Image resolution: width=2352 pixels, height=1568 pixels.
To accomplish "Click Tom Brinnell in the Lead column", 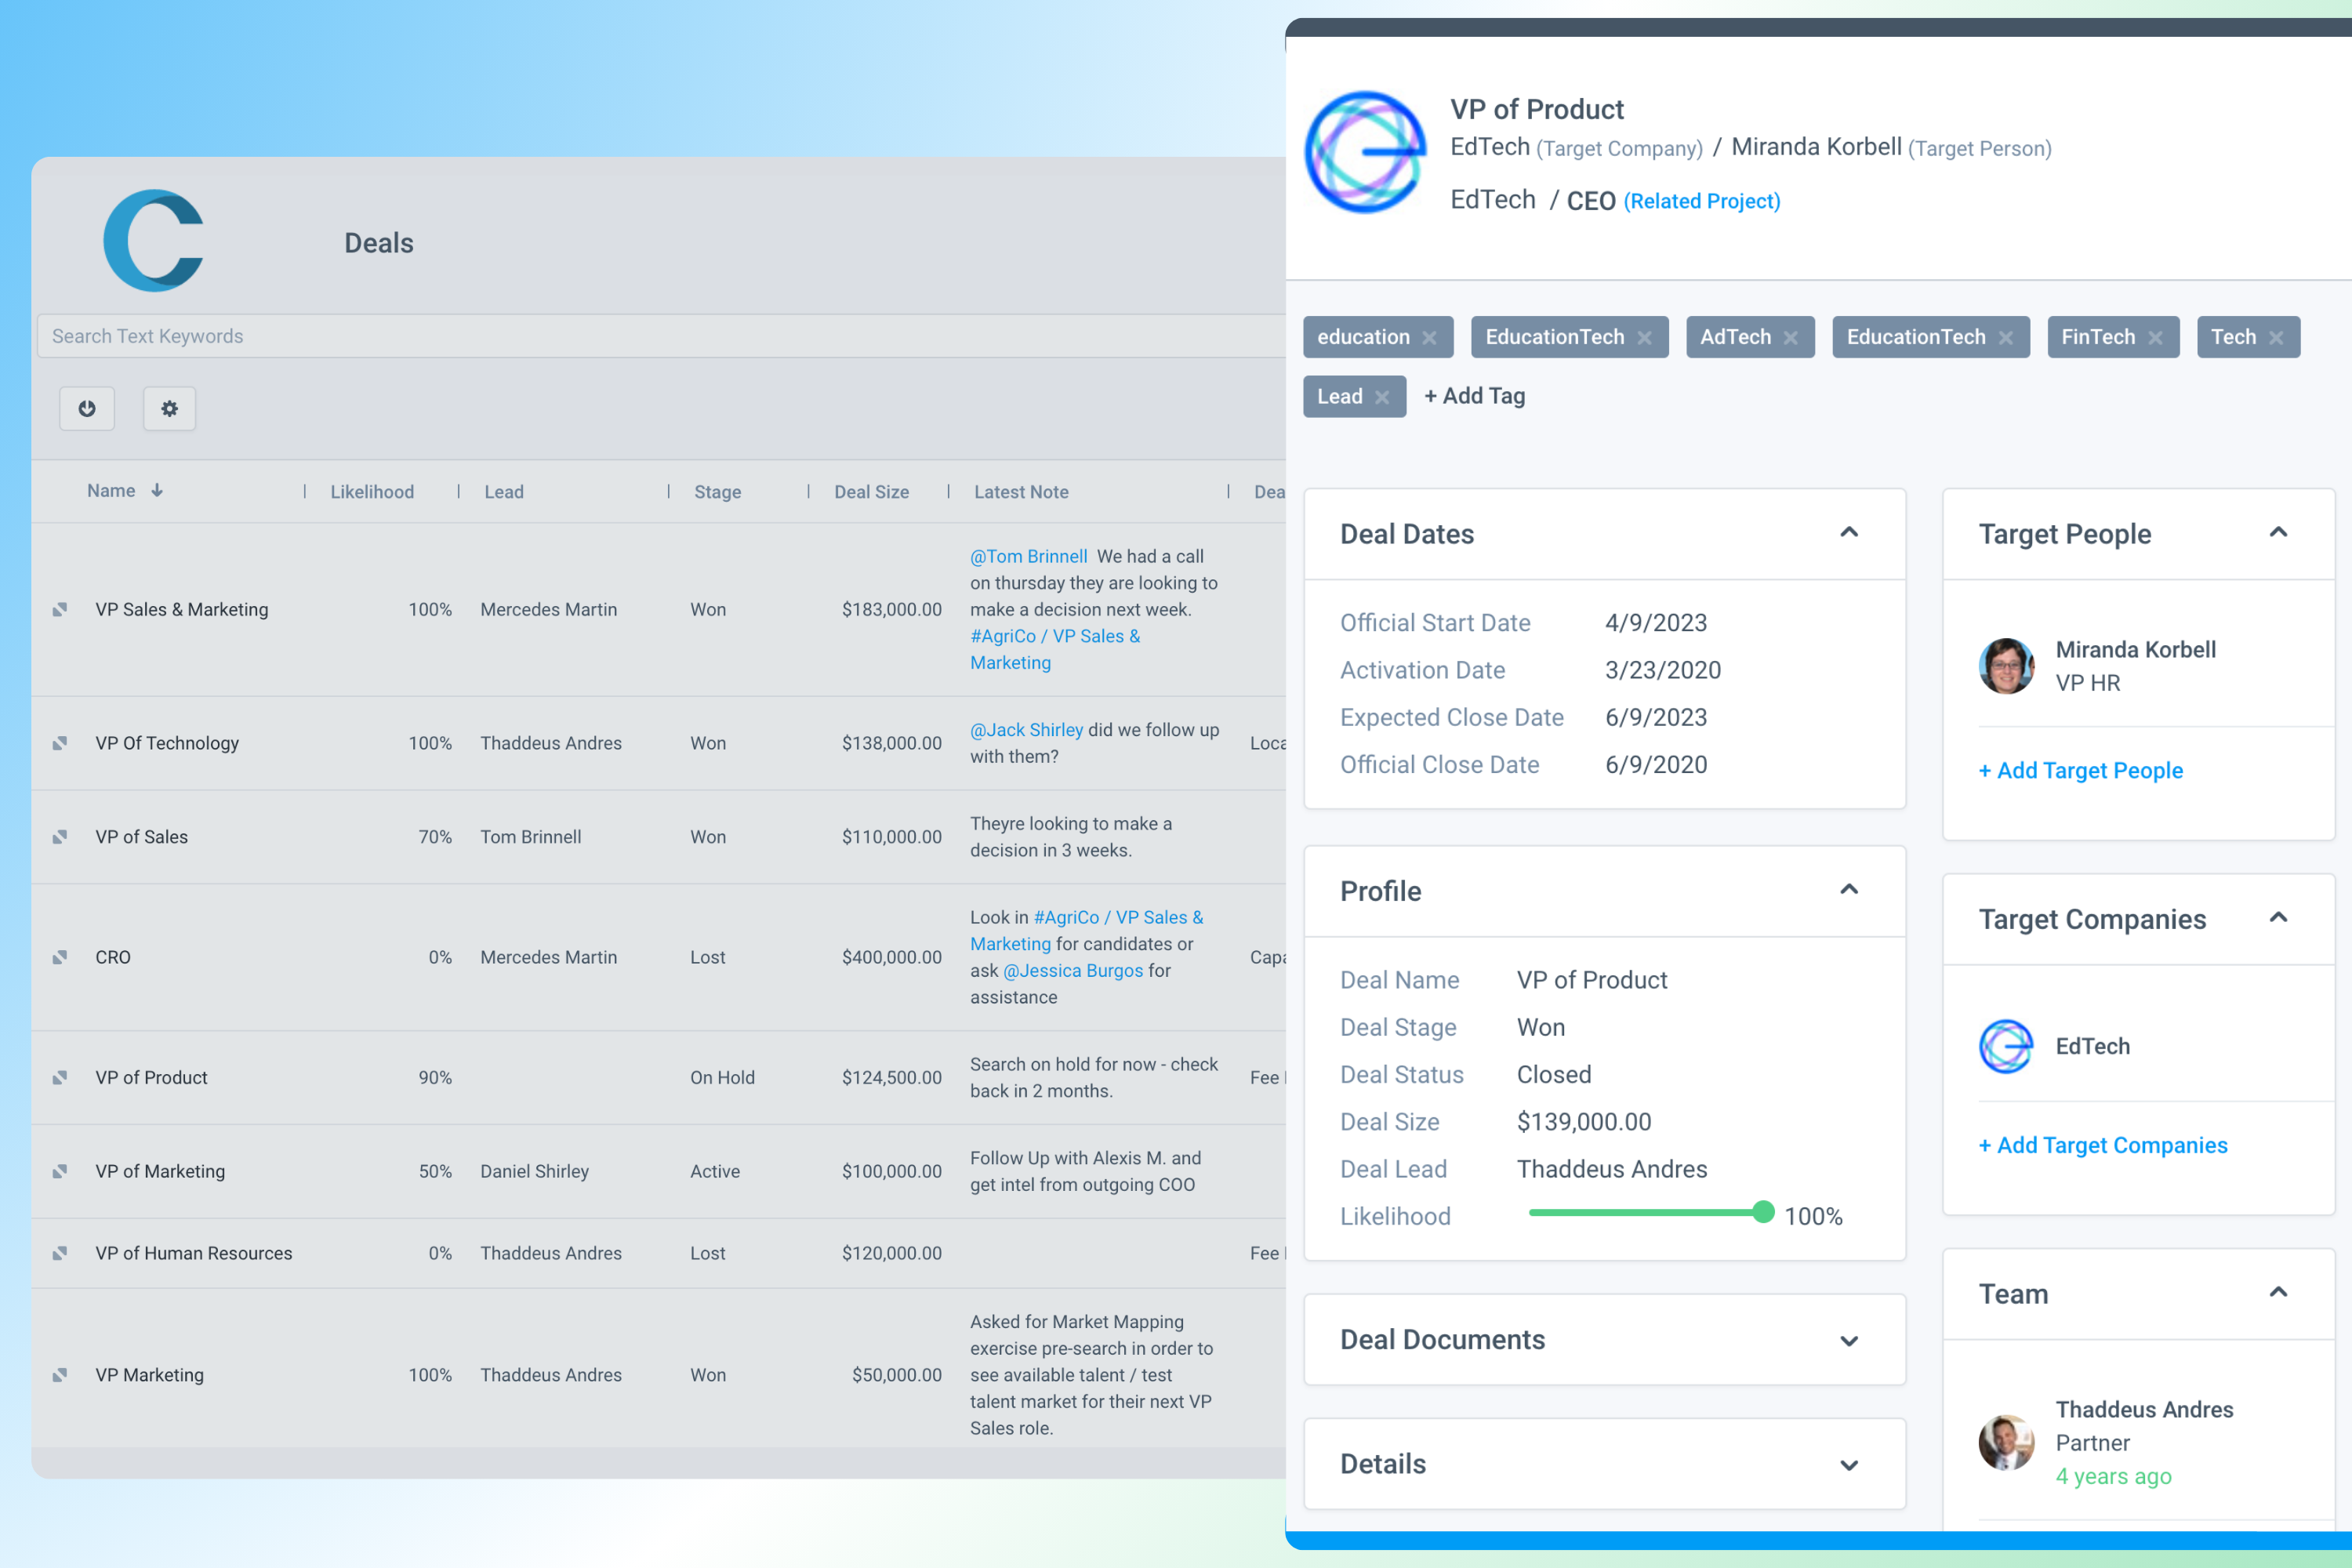I will click(530, 837).
